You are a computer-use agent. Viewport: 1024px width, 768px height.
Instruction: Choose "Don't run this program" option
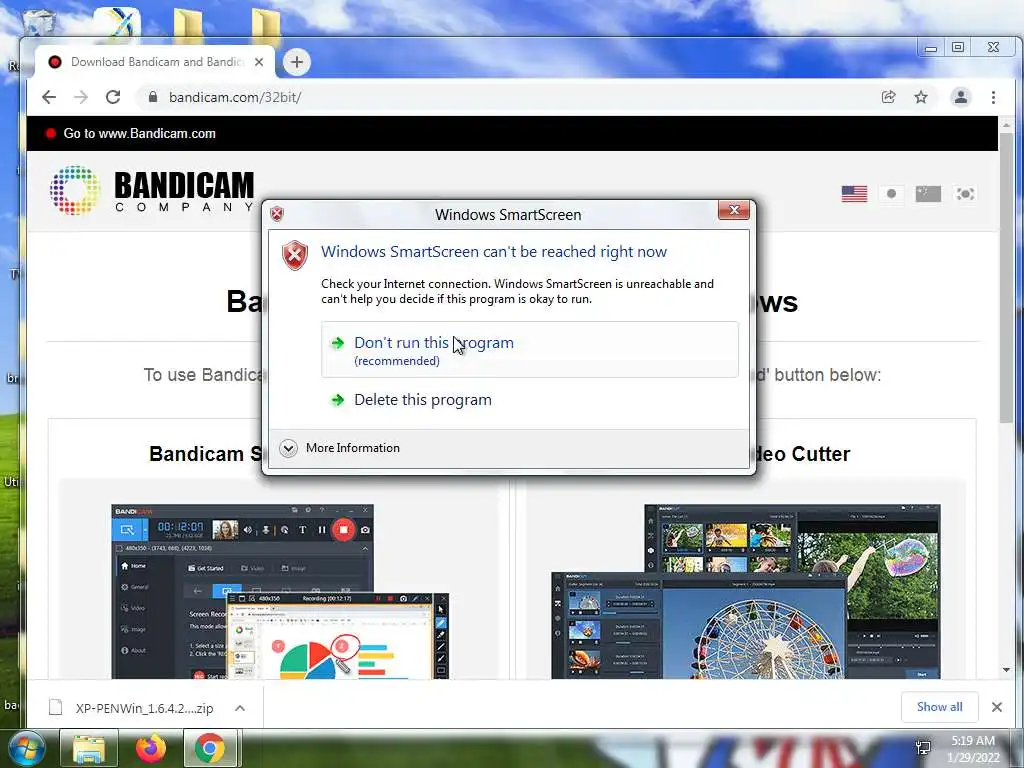click(530, 349)
